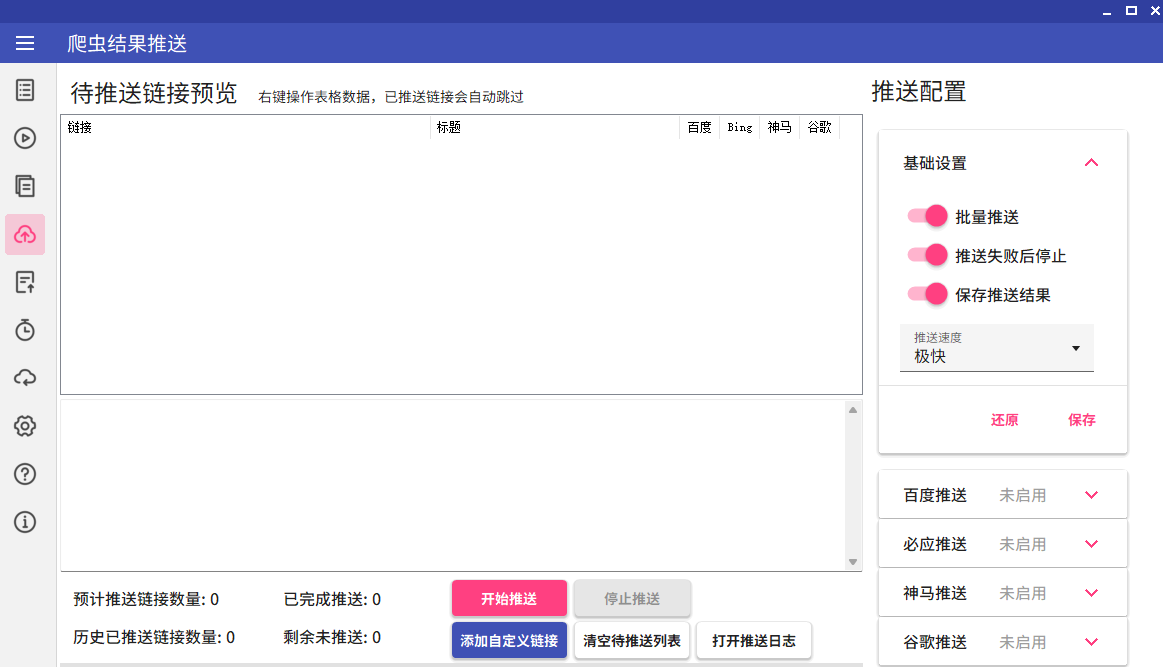This screenshot has height=667, width=1163.
Task: Open the 推送速度 dropdown
Action: click(996, 348)
